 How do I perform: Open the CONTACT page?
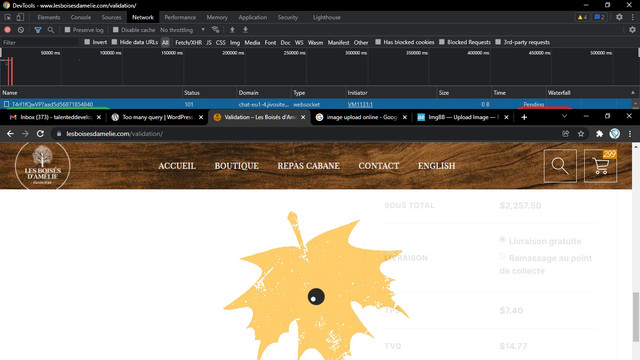click(x=378, y=166)
